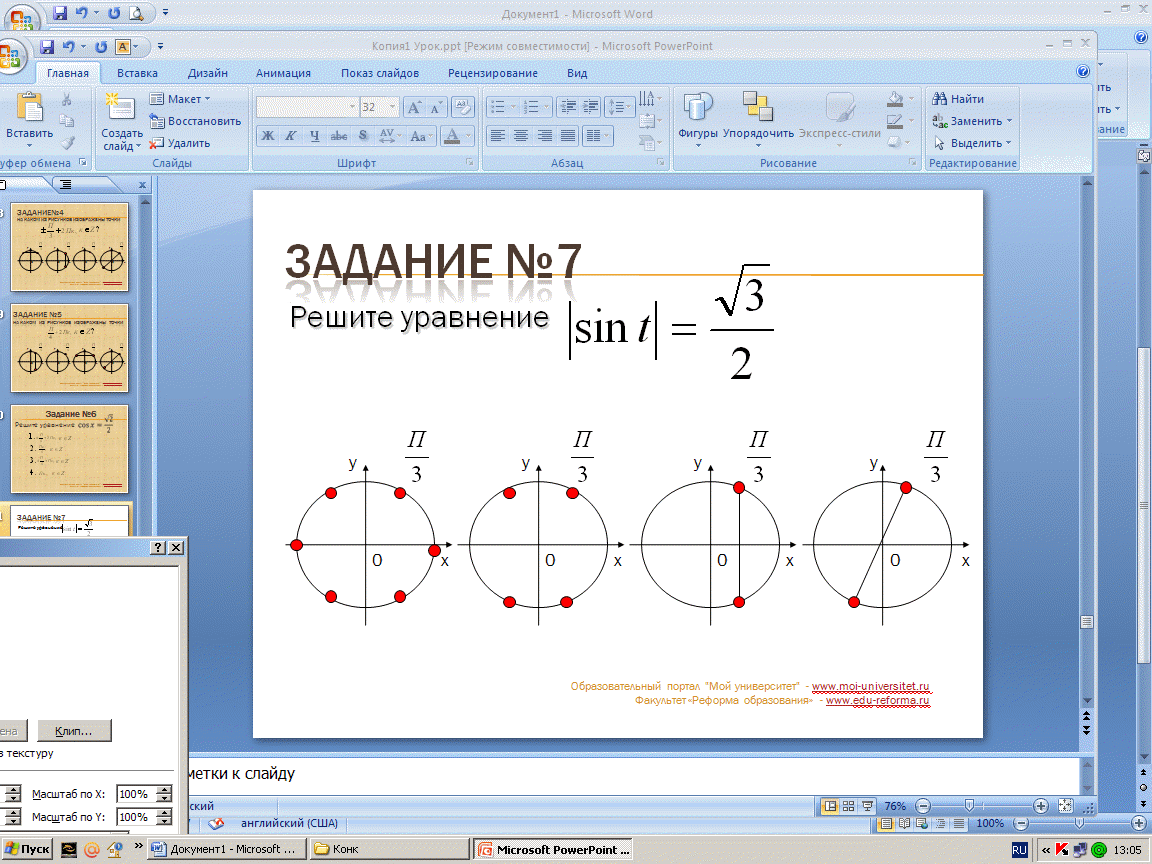The width and height of the screenshot is (1152, 864).
Task: Open the Shapes gallery icon
Action: pos(698,107)
